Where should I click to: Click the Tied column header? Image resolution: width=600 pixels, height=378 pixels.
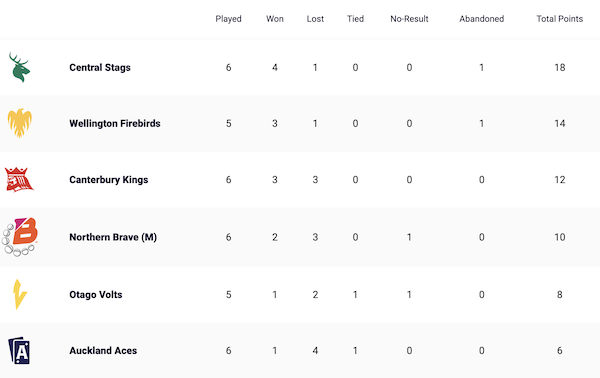[355, 19]
